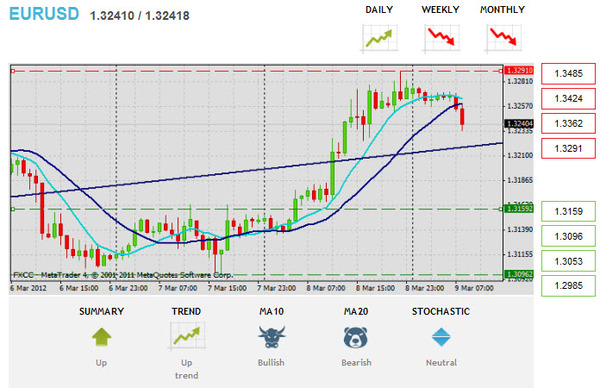Viewport: 600px width, 388px height.
Task: Click the 1.32410 / 1.32418 quote
Action: pos(140,16)
